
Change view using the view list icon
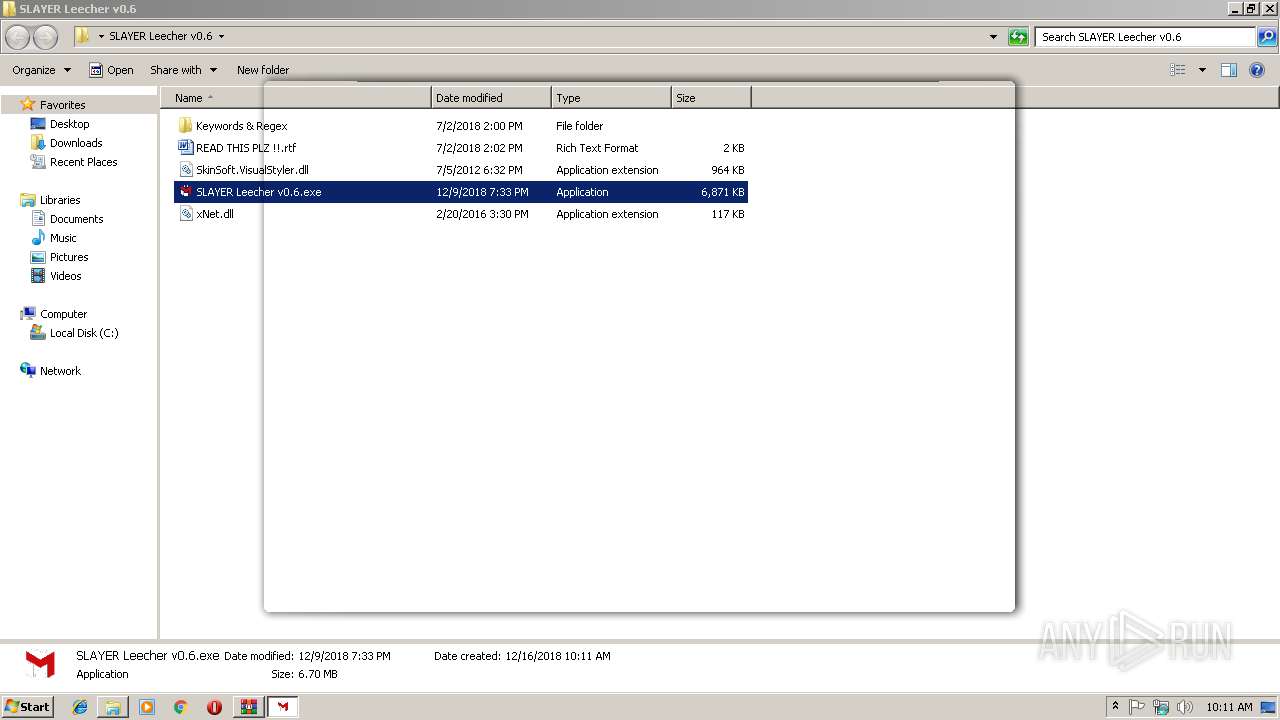coord(1178,70)
